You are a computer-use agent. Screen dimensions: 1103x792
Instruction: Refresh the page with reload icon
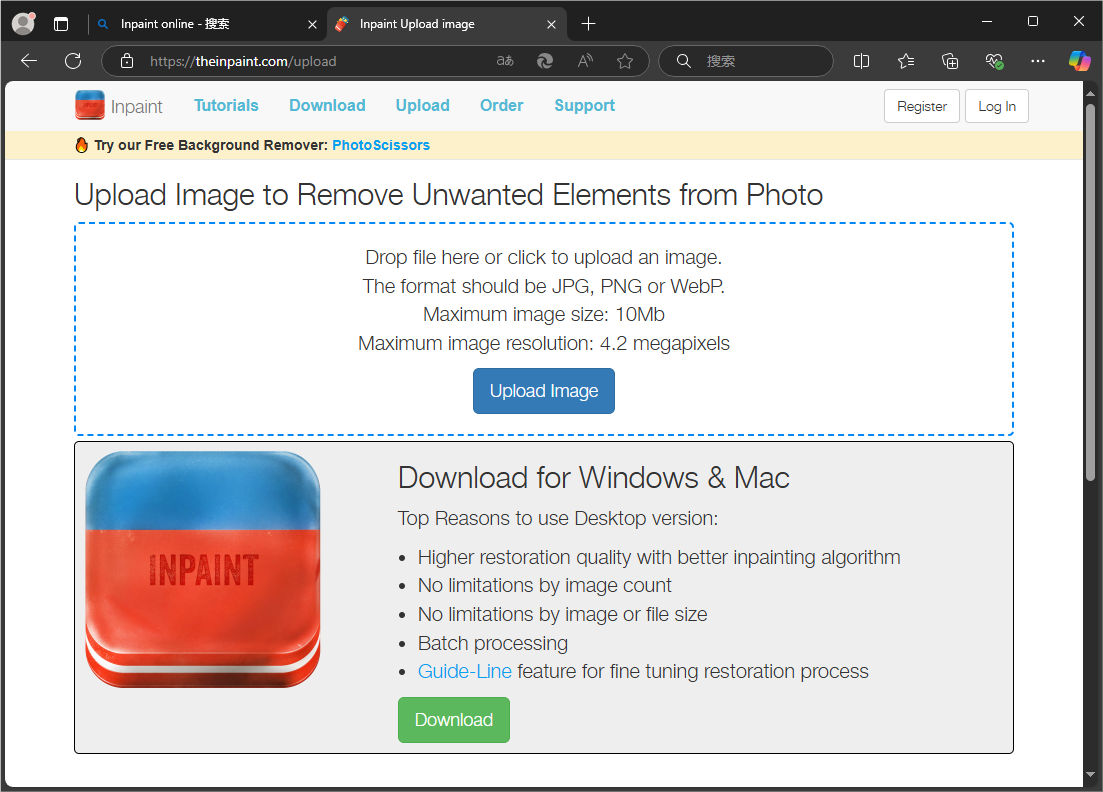[73, 61]
